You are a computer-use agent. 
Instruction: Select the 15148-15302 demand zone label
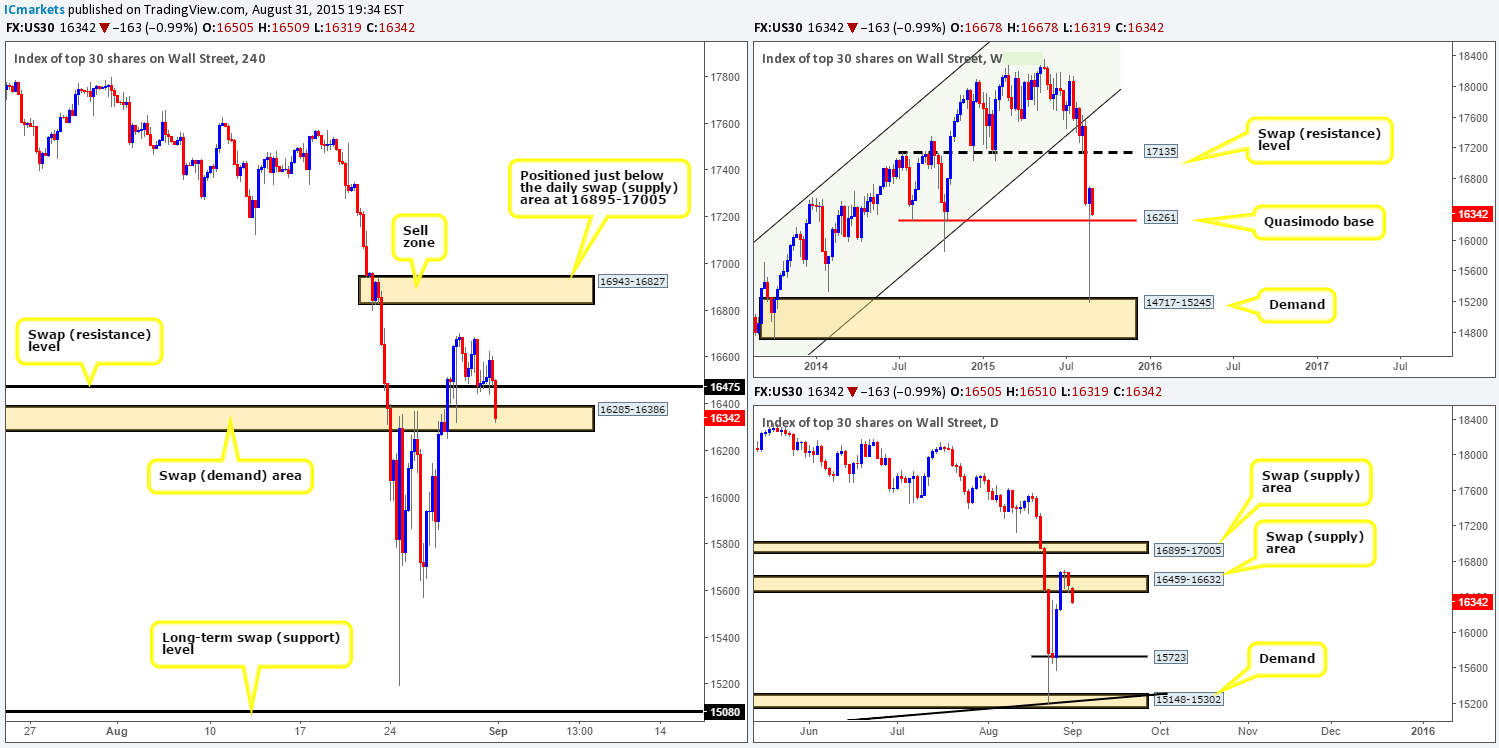[x=1187, y=700]
